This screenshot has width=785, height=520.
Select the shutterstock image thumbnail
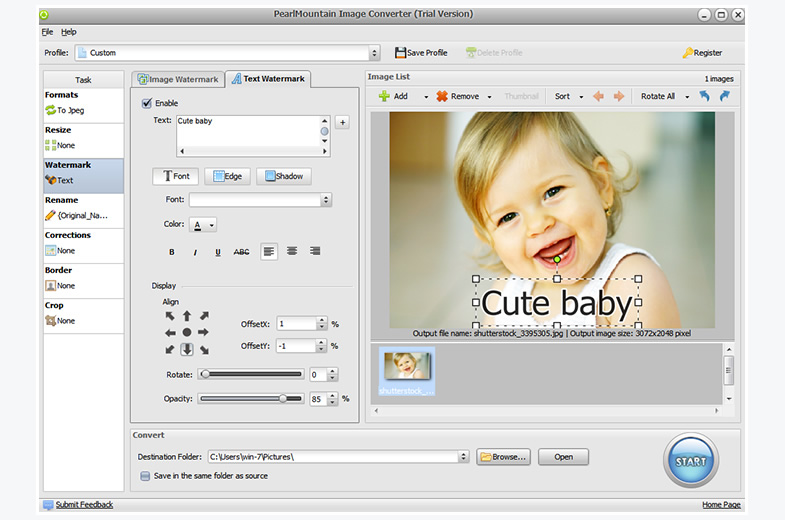coord(406,372)
